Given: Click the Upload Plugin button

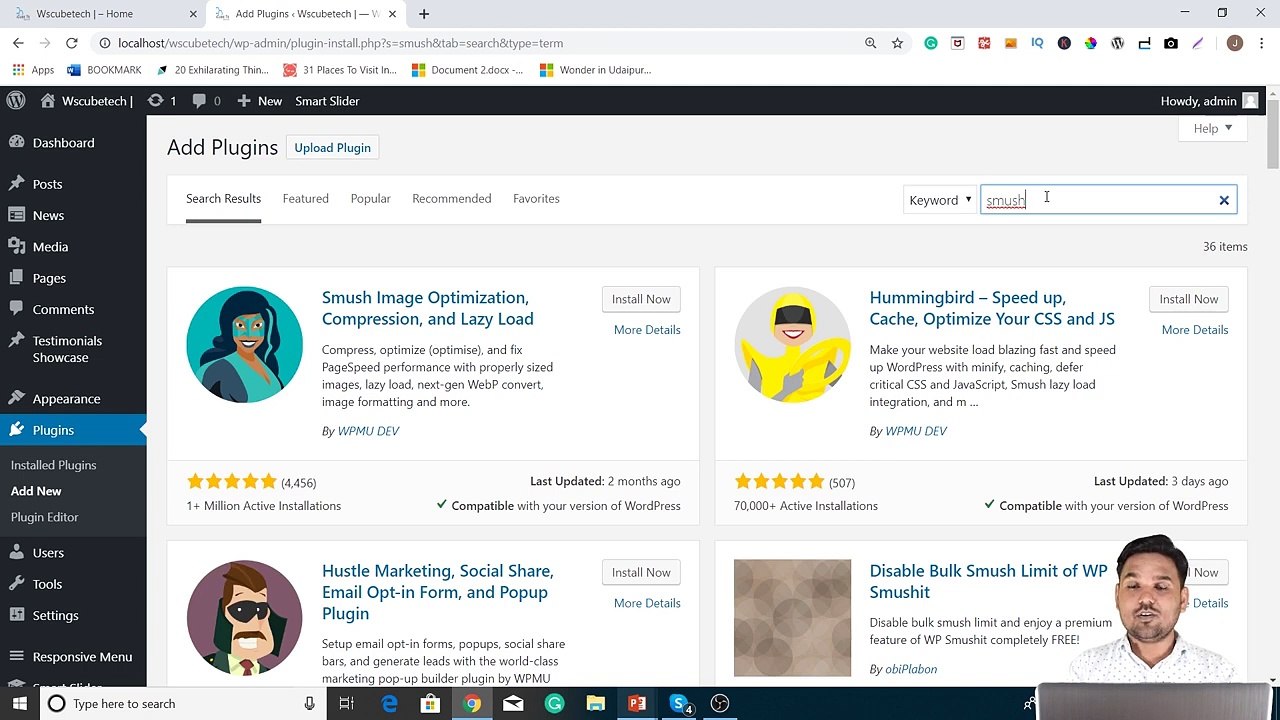Looking at the screenshot, I should [333, 148].
